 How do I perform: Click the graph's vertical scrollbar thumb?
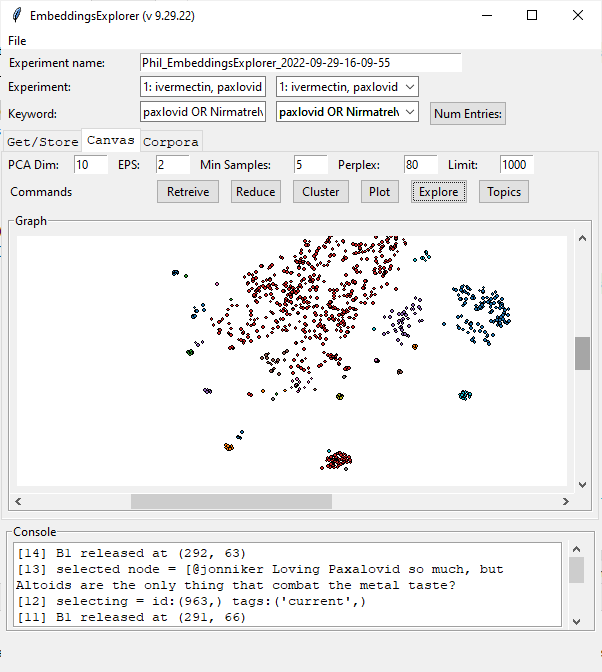(582, 353)
